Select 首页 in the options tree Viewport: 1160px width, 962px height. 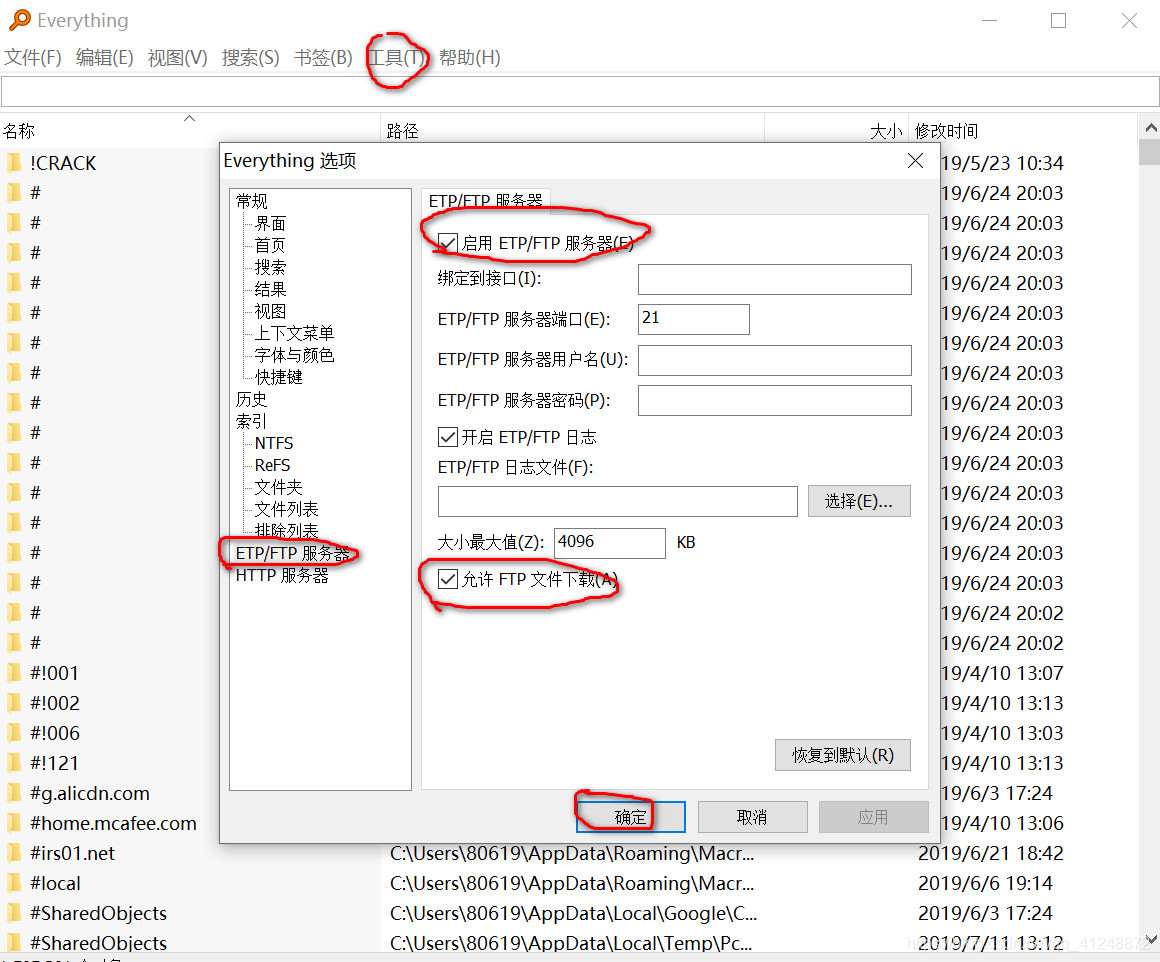click(x=270, y=245)
